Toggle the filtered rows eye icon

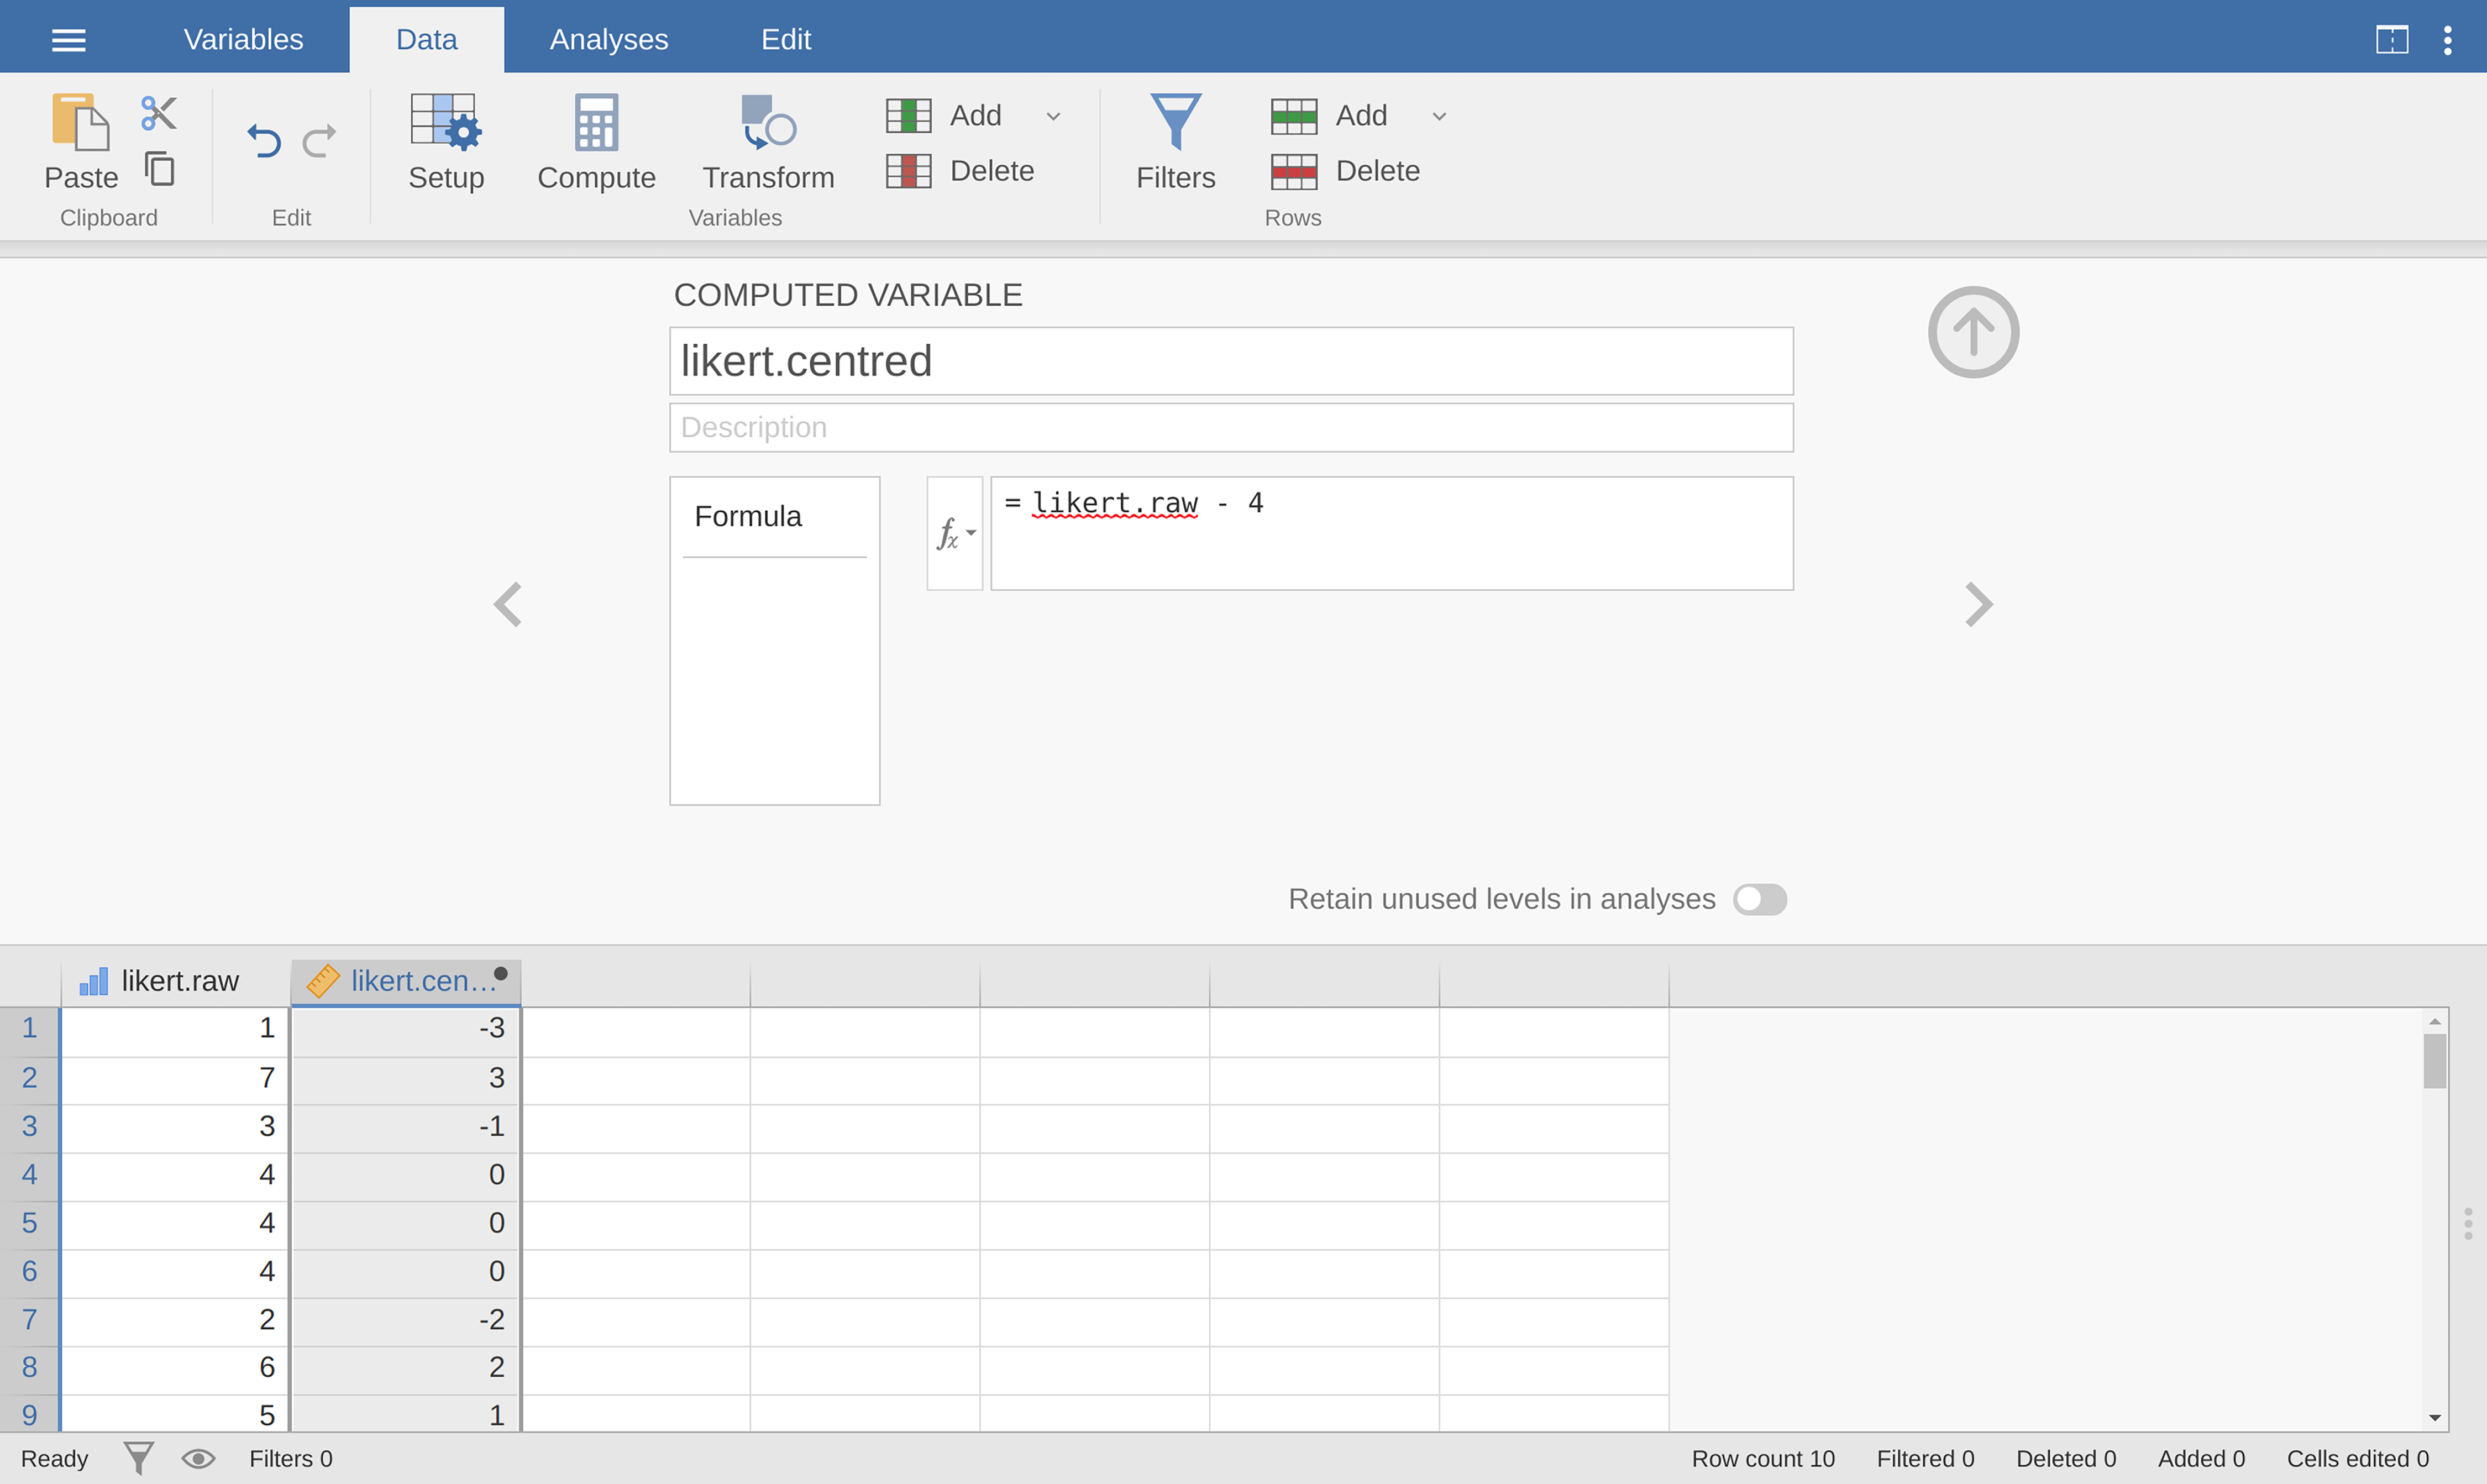click(198, 1459)
